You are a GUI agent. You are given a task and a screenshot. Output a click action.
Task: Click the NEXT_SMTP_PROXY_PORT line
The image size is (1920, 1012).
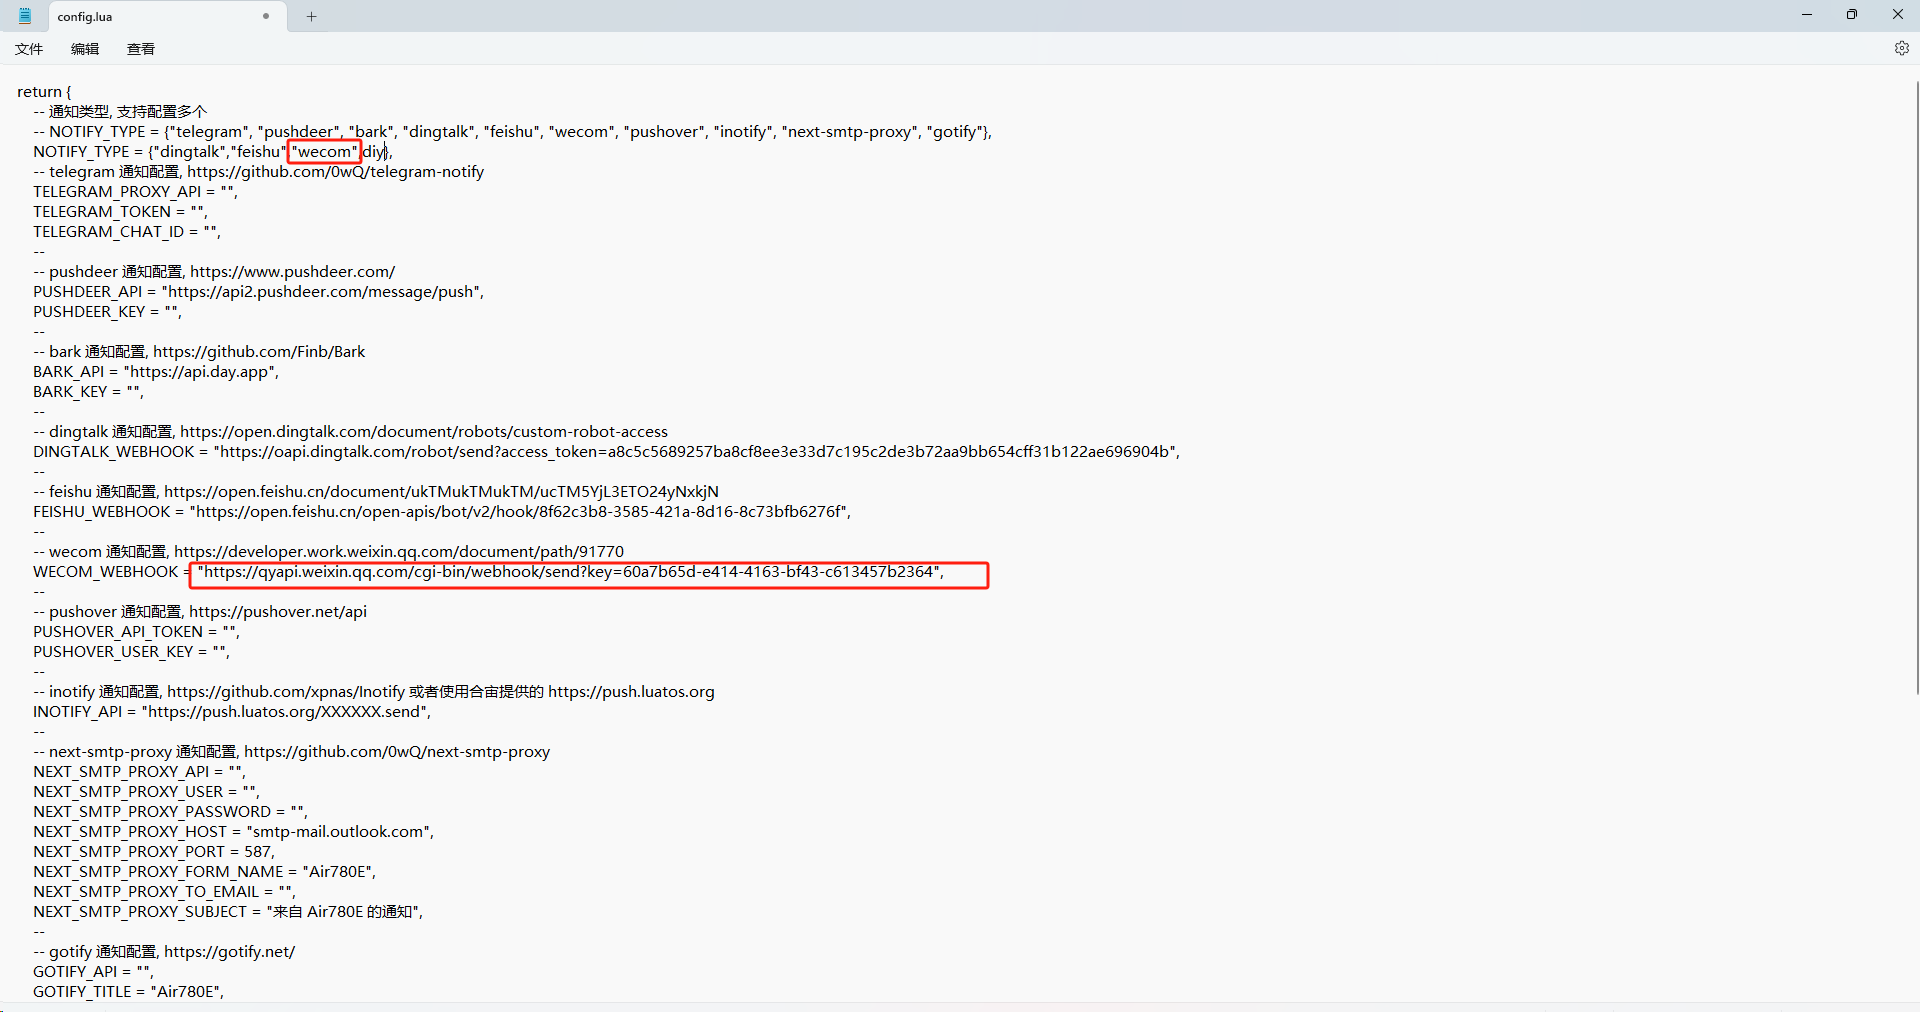154,852
